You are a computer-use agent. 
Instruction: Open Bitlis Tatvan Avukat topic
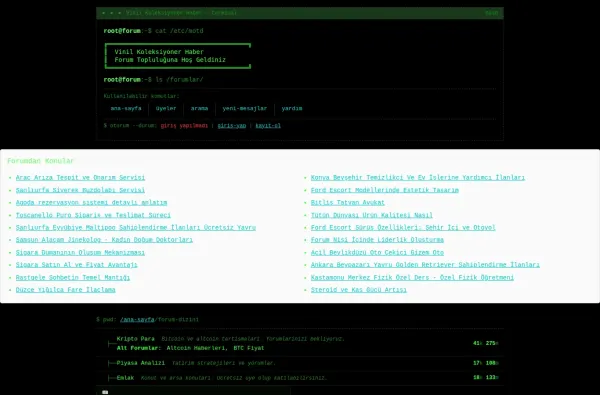tap(348, 202)
